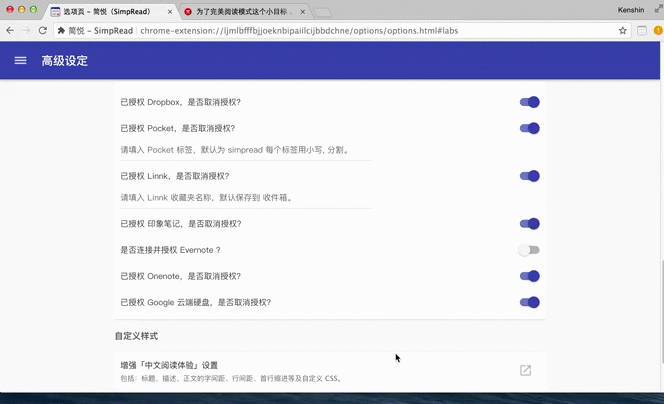Toggle the 印象笔记 authorization switch

click(529, 224)
